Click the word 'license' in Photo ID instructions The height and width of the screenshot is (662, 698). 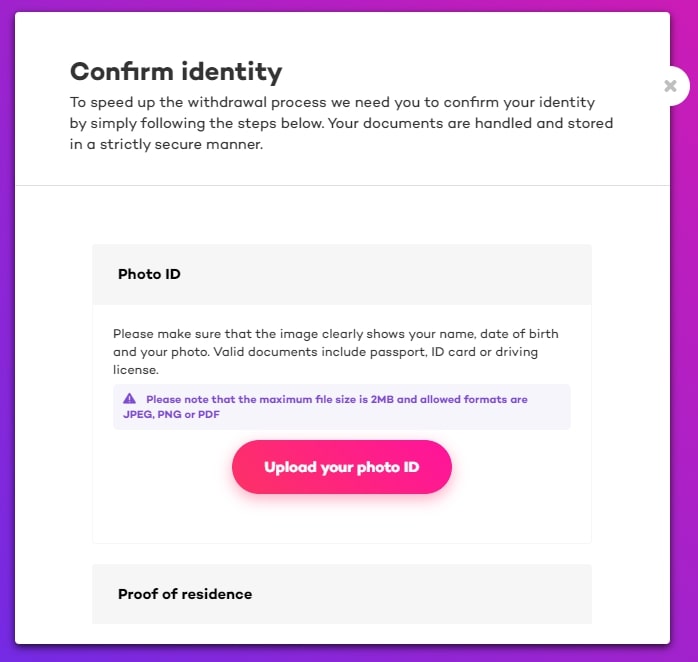[136, 370]
